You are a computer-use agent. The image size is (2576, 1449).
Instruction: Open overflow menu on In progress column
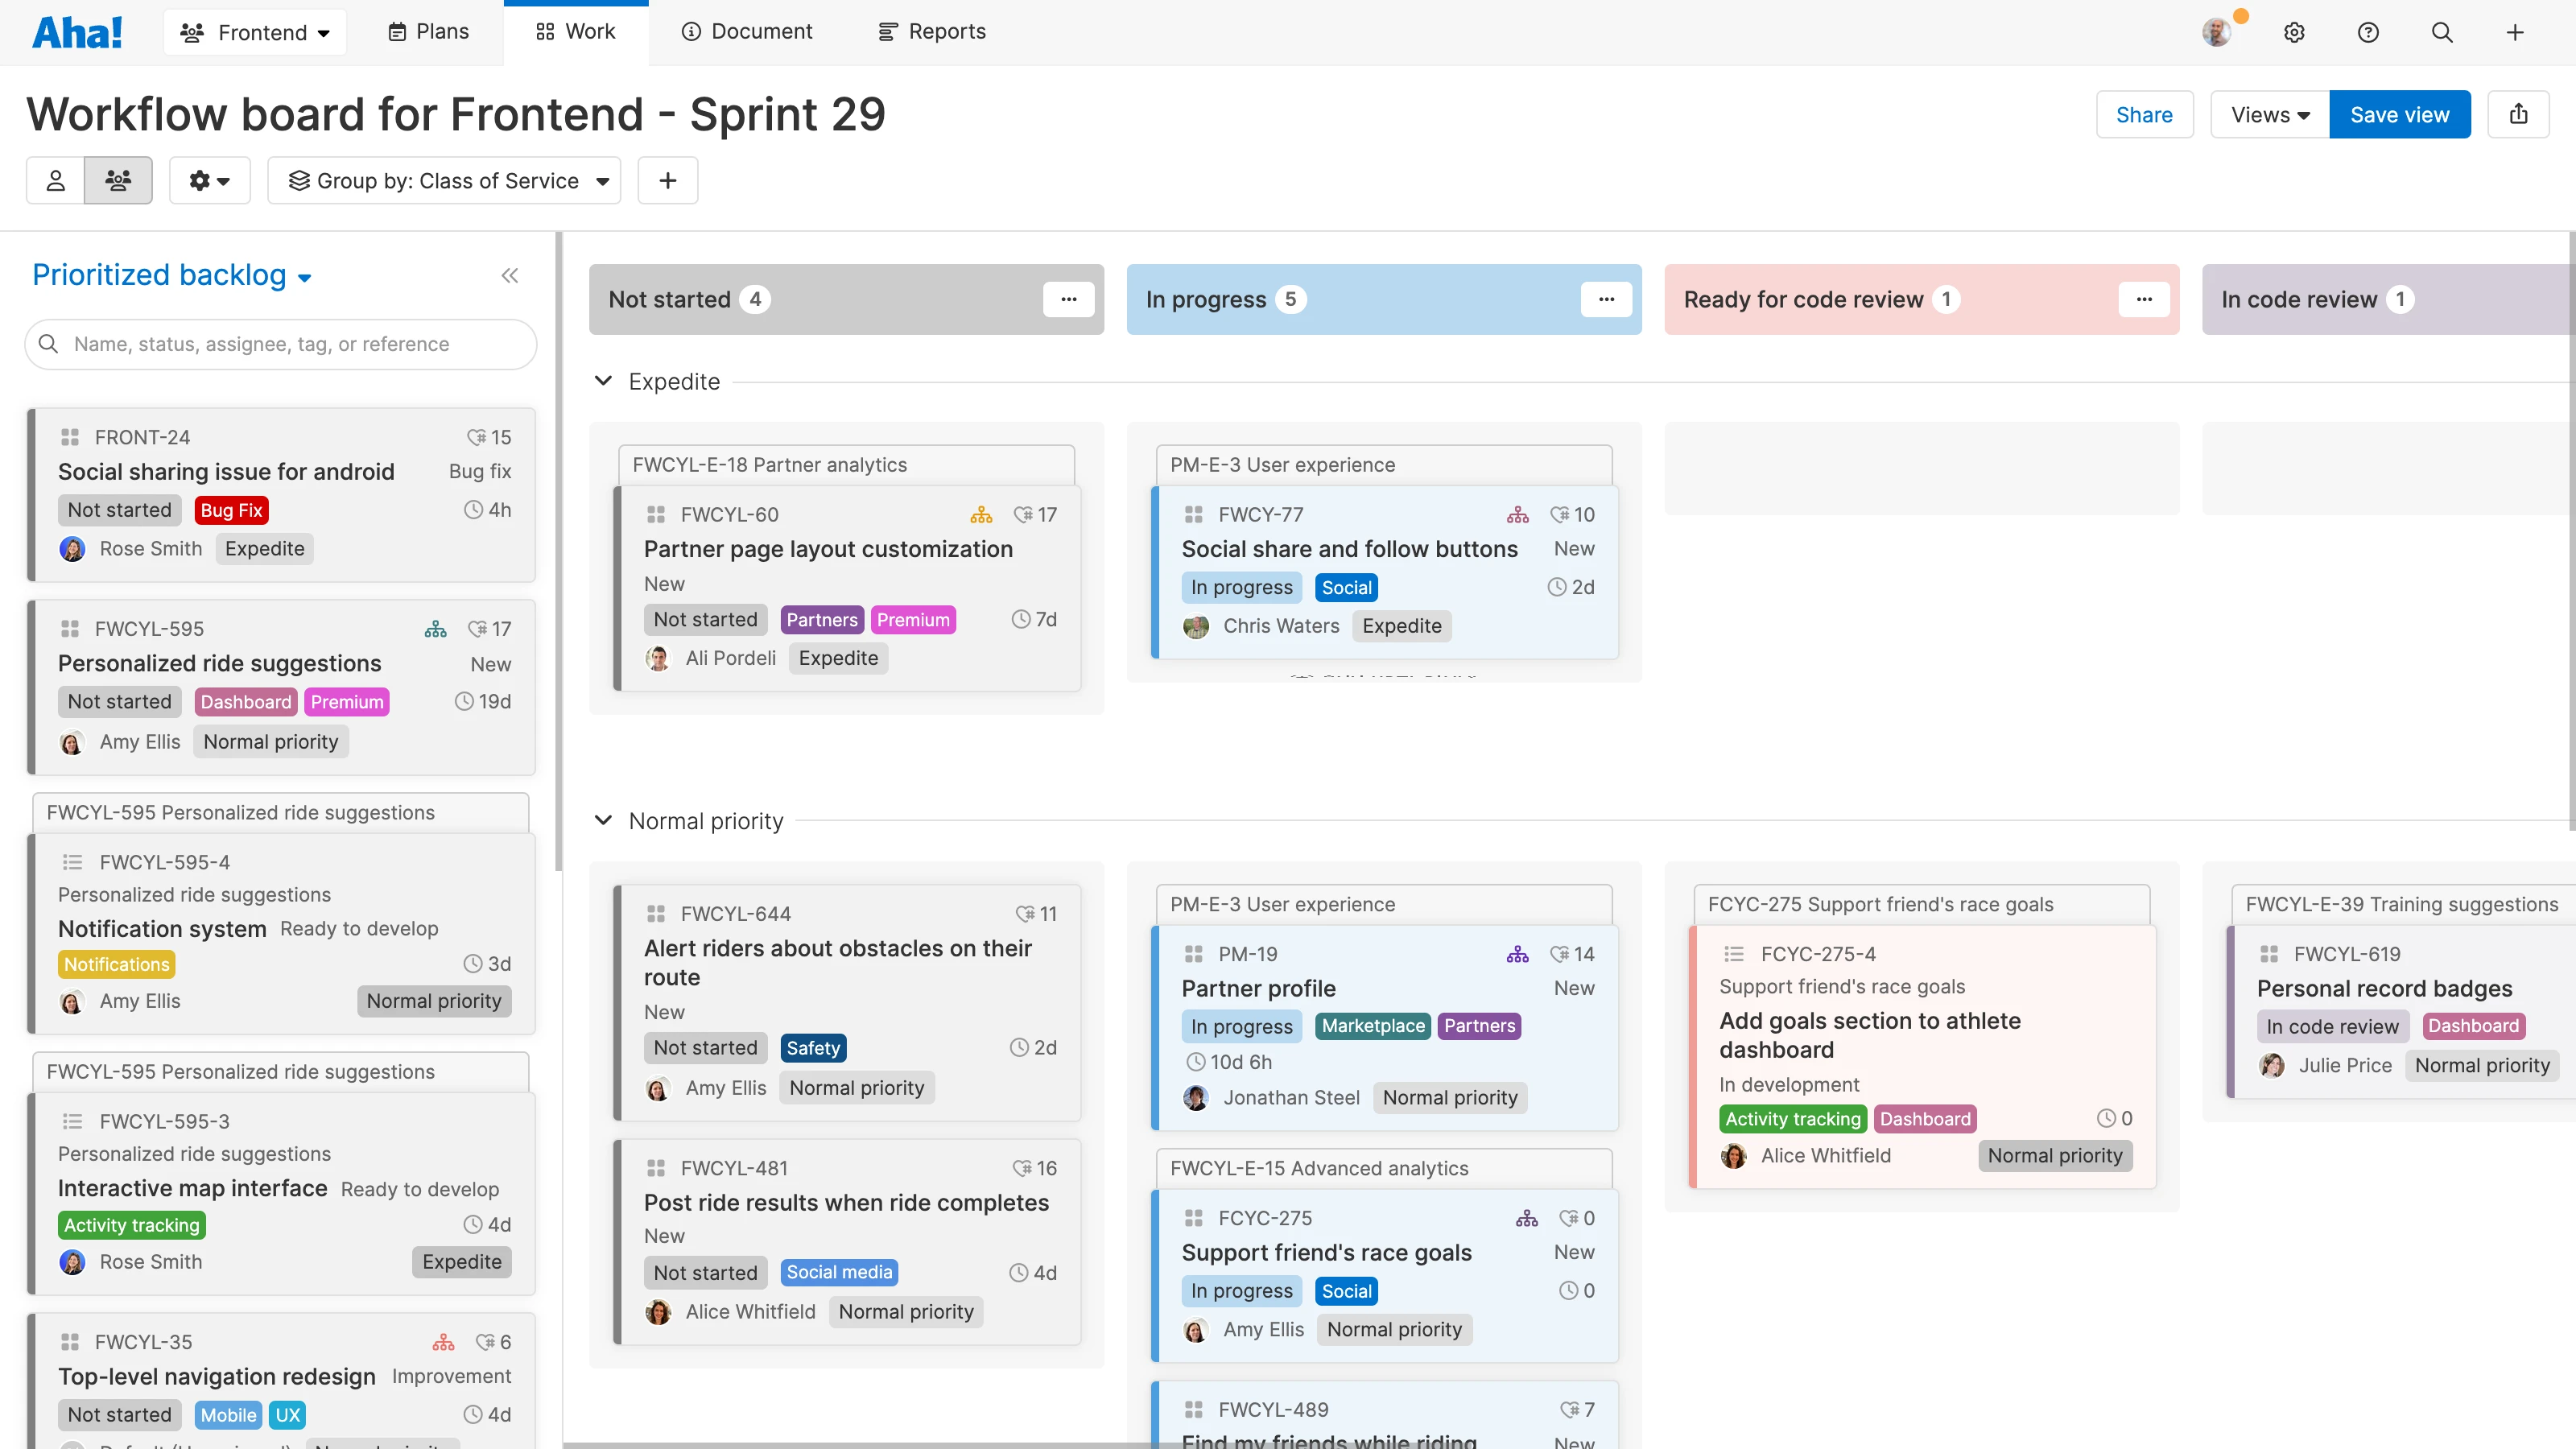[1606, 299]
